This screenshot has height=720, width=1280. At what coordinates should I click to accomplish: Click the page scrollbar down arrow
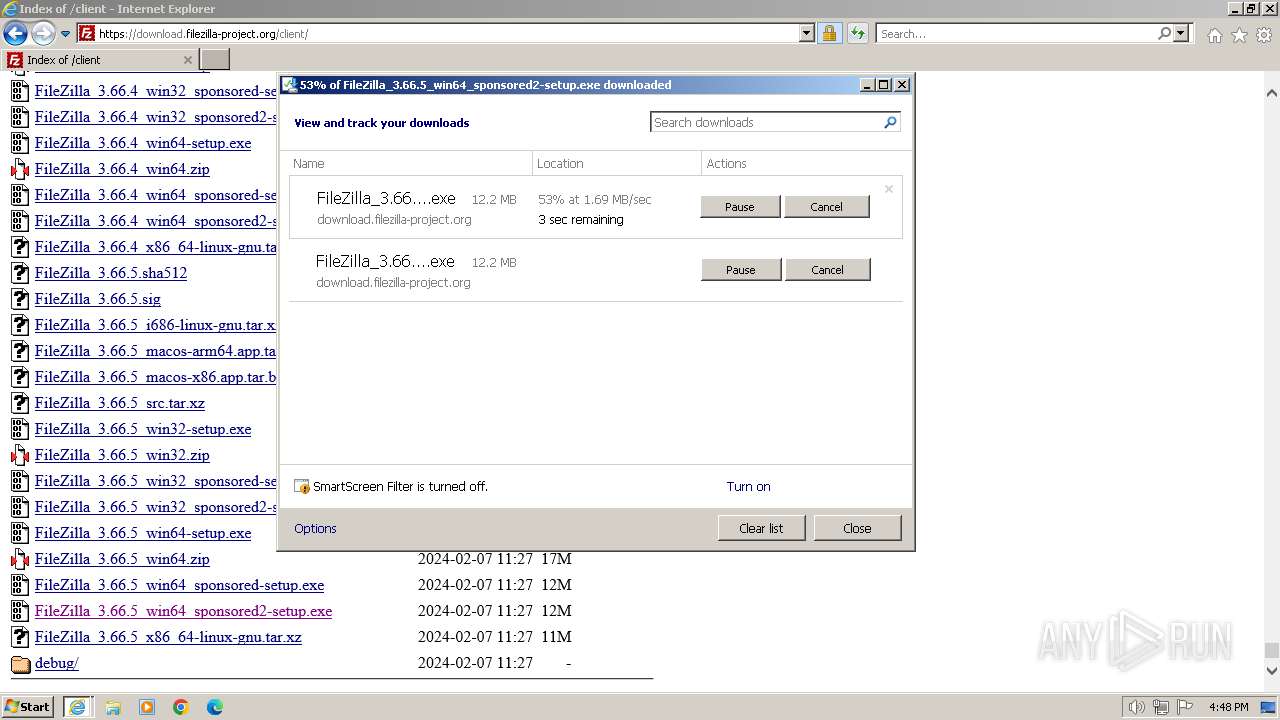(1271, 671)
